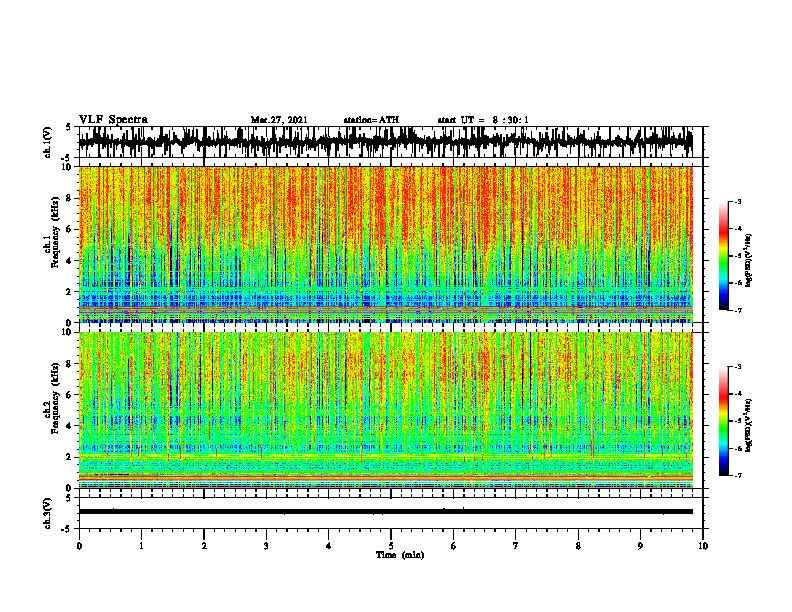
Task: Click the time axis tick label "2"
Action: (x=204, y=546)
